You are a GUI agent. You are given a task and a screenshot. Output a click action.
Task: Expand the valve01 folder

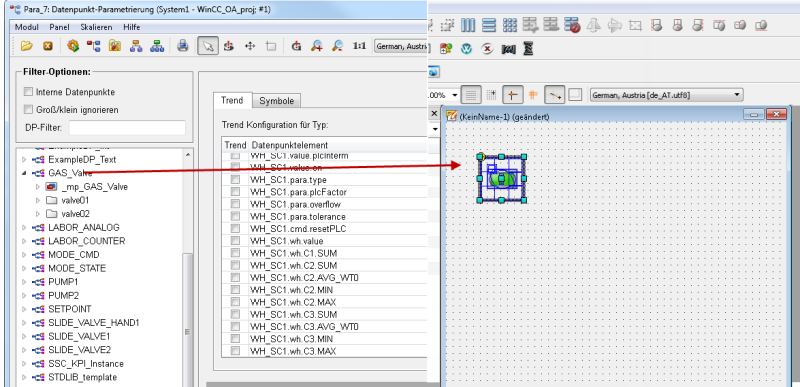point(37,200)
